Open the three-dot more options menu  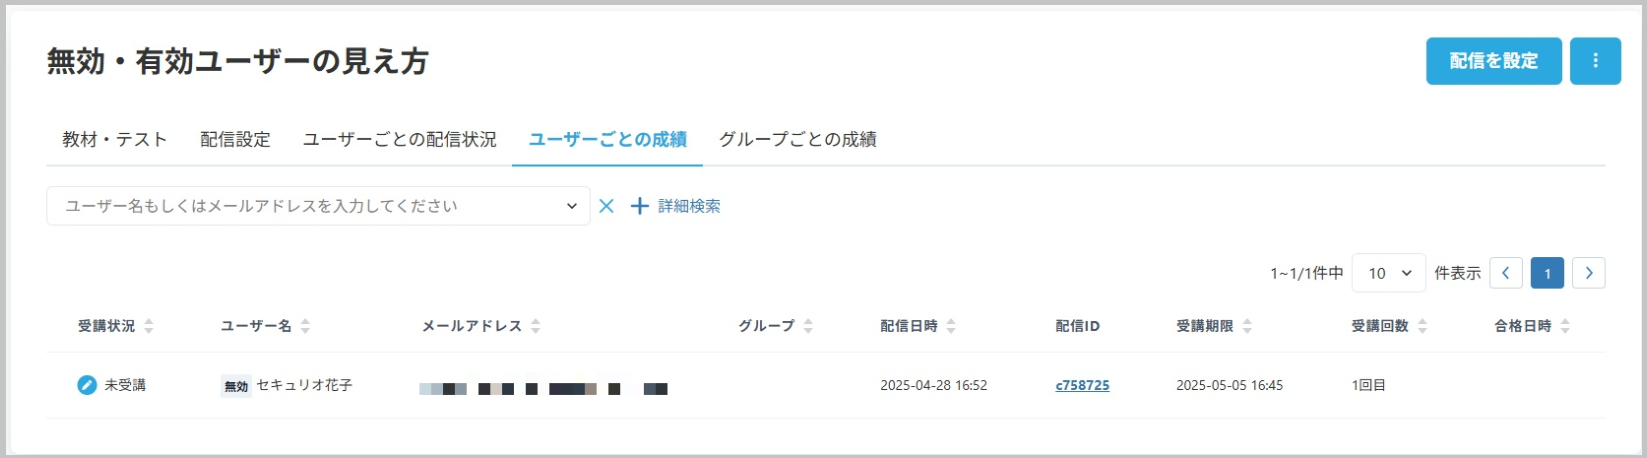tap(1595, 61)
